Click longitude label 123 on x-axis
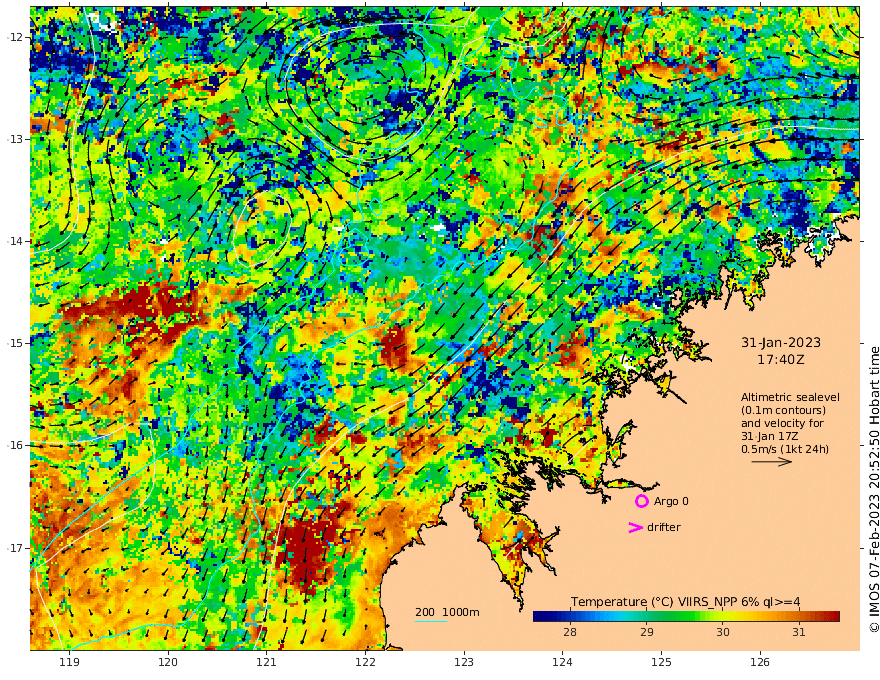880x680 pixels. coord(464,662)
